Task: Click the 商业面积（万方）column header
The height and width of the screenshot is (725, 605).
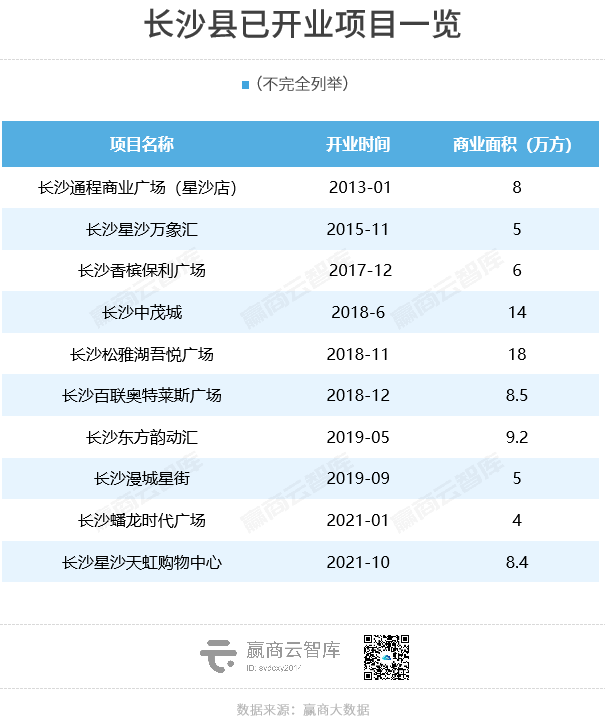Action: click(512, 144)
